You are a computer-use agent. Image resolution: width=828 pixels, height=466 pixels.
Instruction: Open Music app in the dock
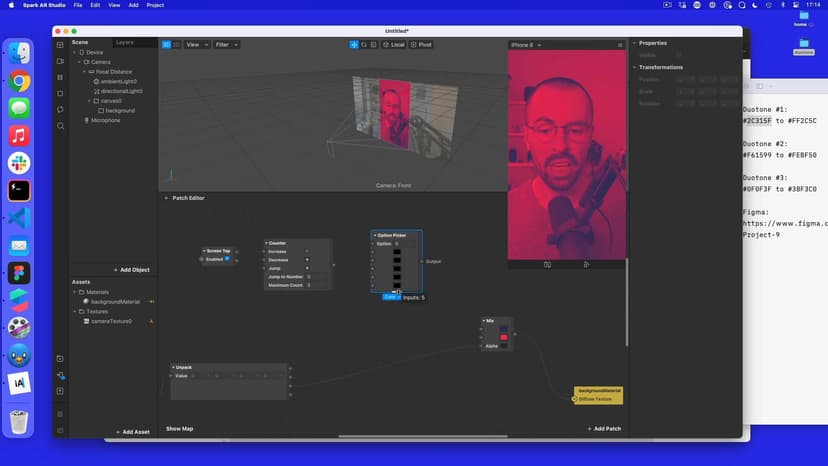coord(19,136)
